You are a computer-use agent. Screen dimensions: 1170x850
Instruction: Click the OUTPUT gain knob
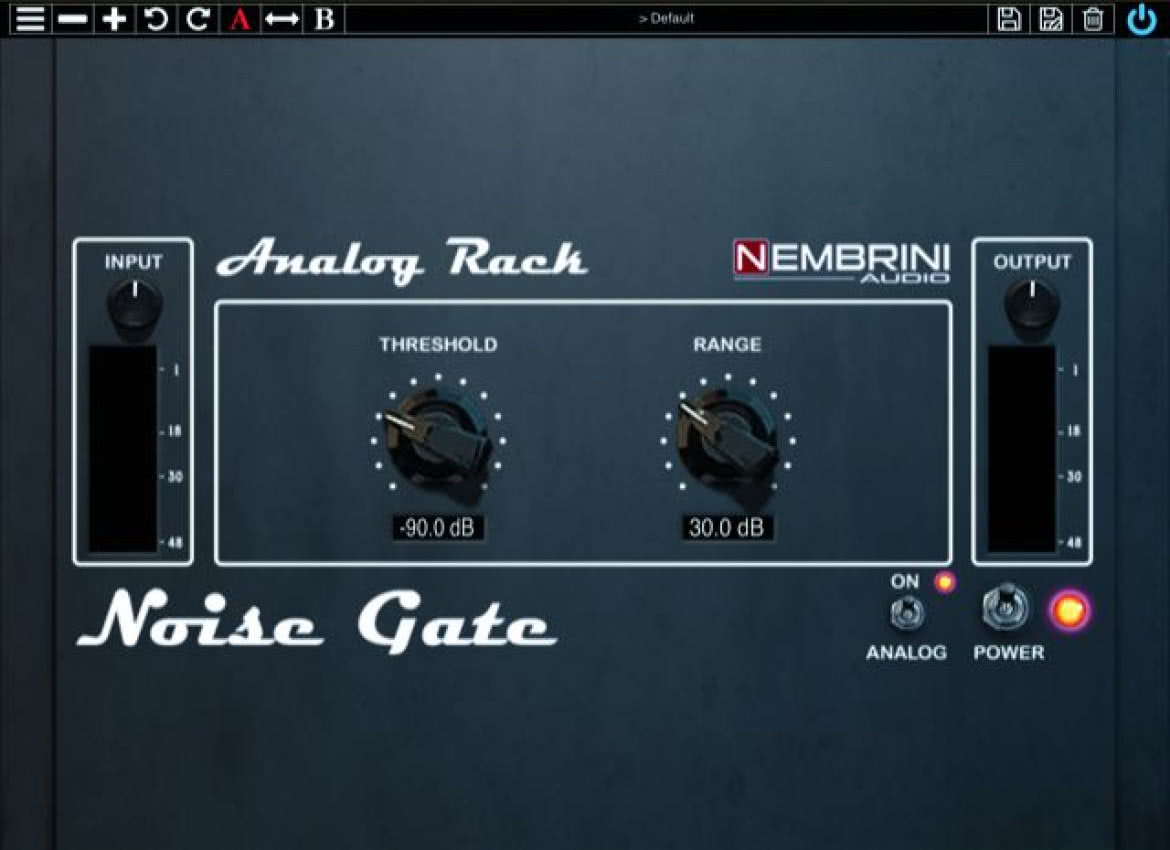(1032, 306)
